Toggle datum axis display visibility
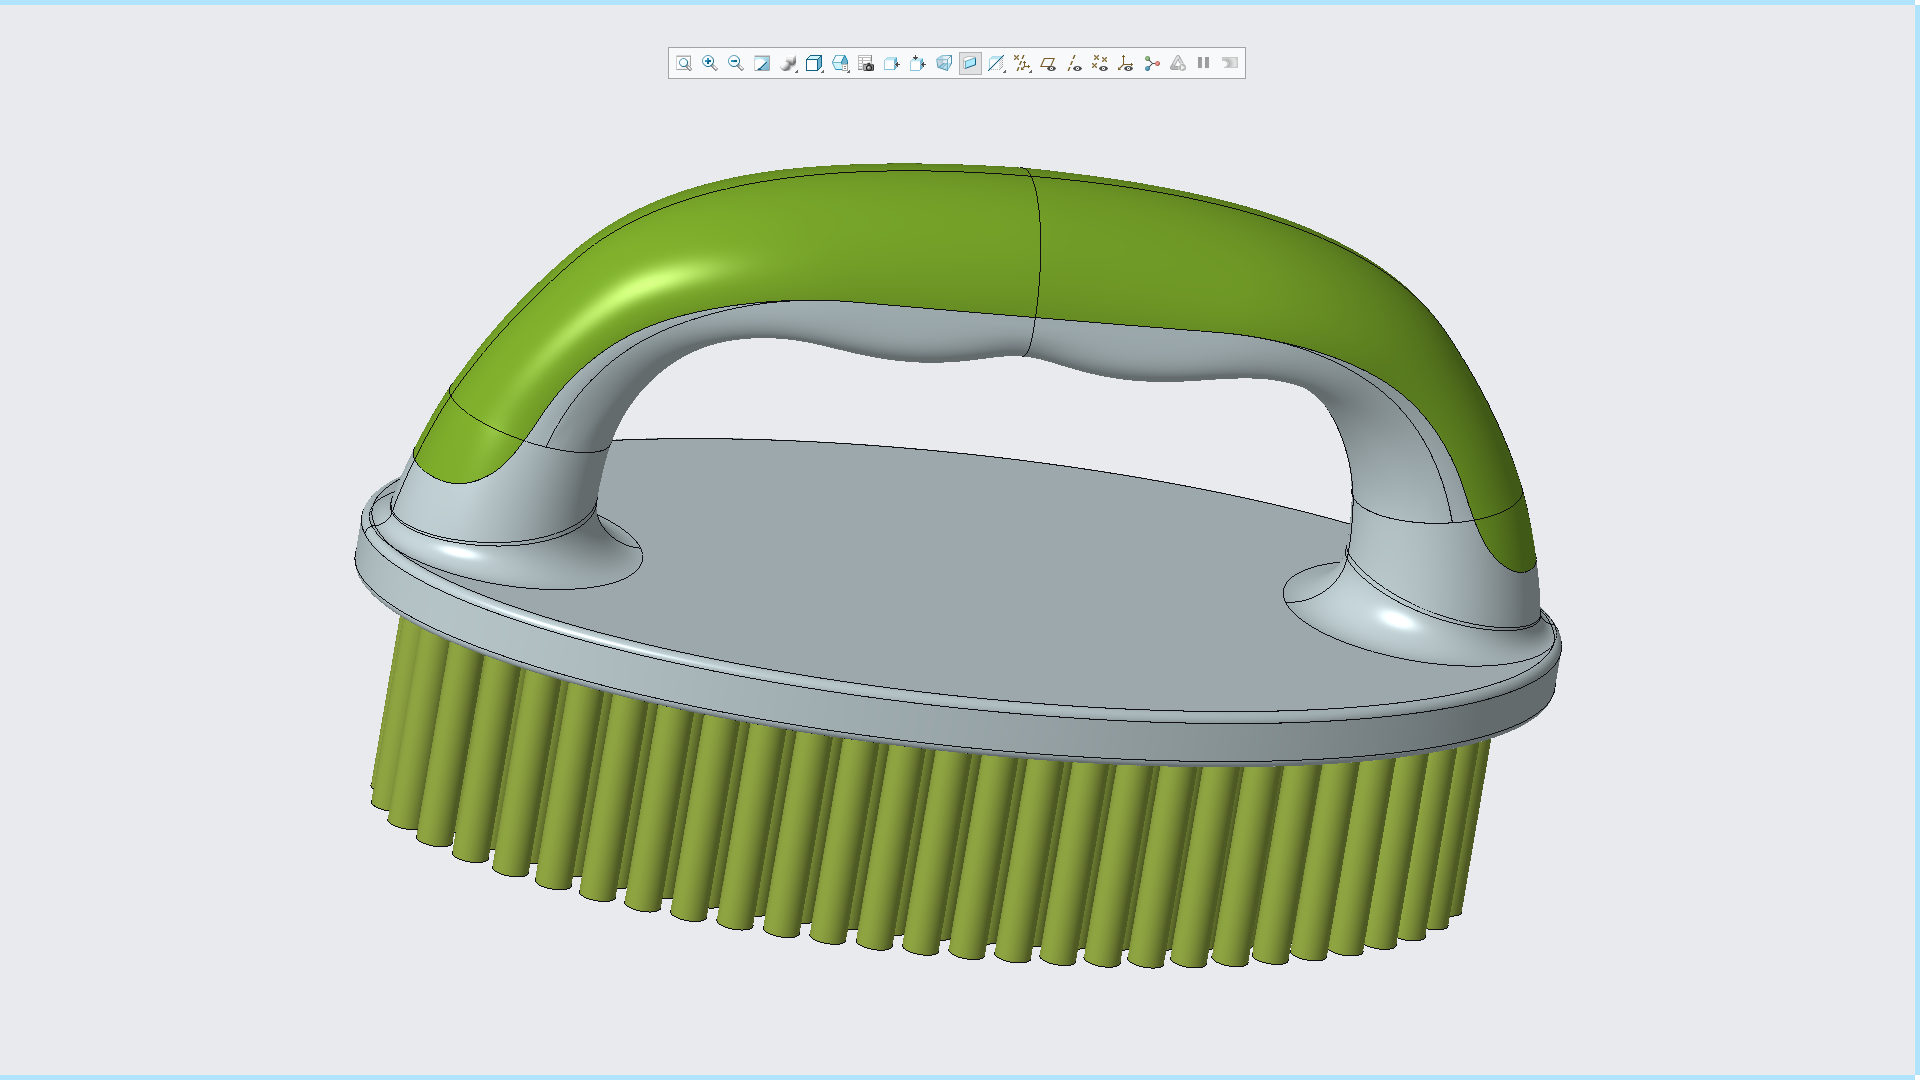The height and width of the screenshot is (1080, 1920). tap(1074, 63)
